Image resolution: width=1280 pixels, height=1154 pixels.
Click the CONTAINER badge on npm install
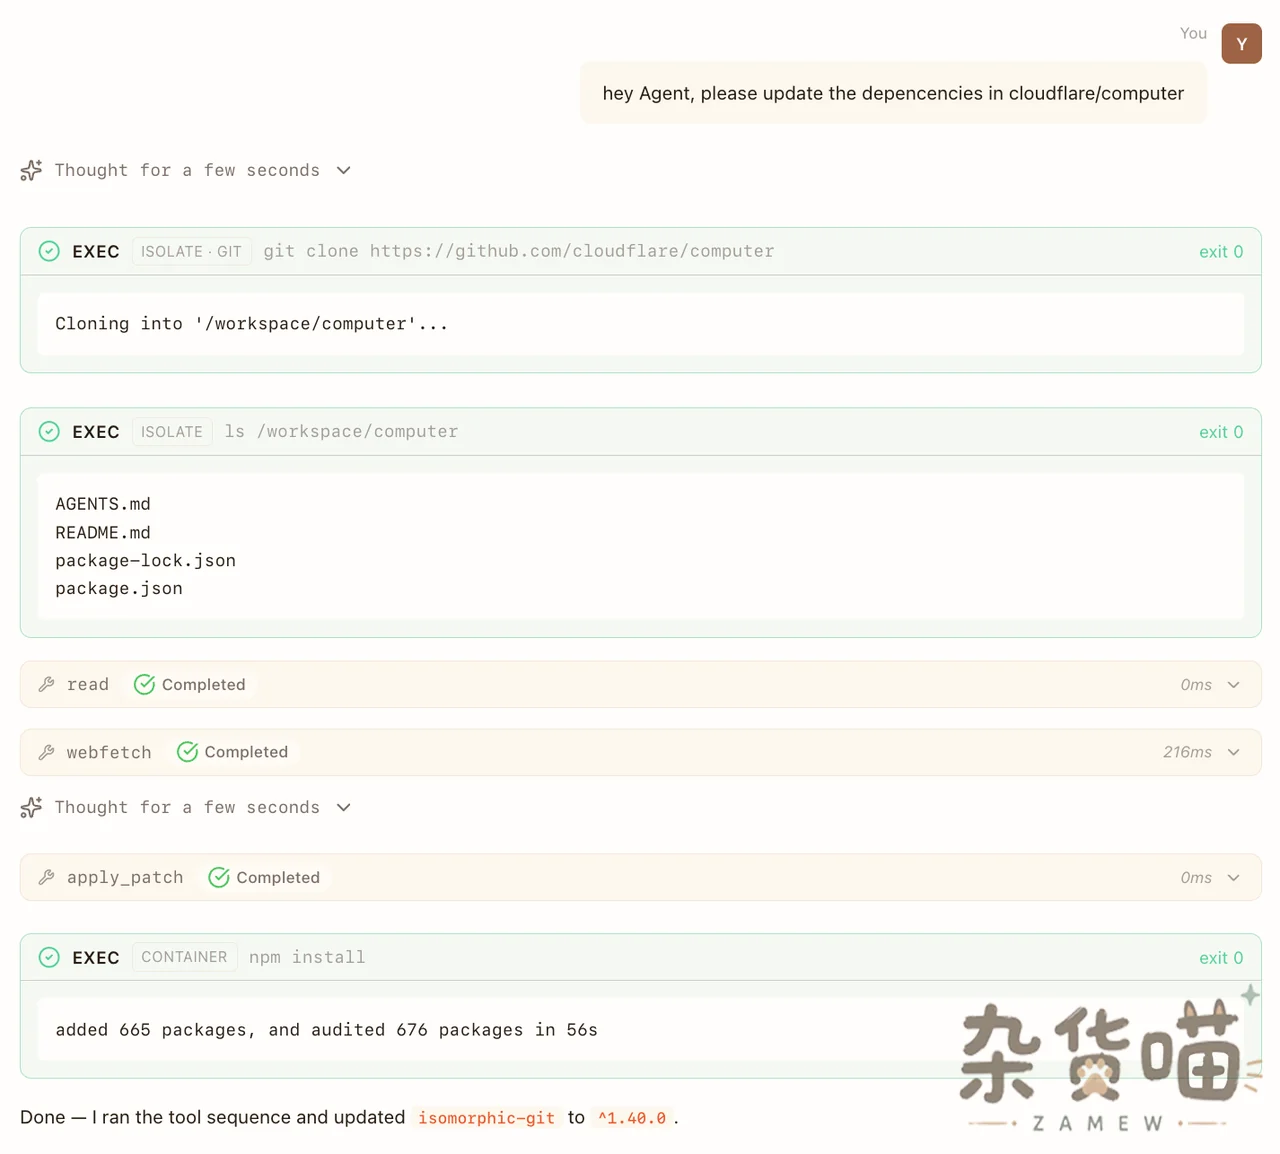(x=184, y=957)
